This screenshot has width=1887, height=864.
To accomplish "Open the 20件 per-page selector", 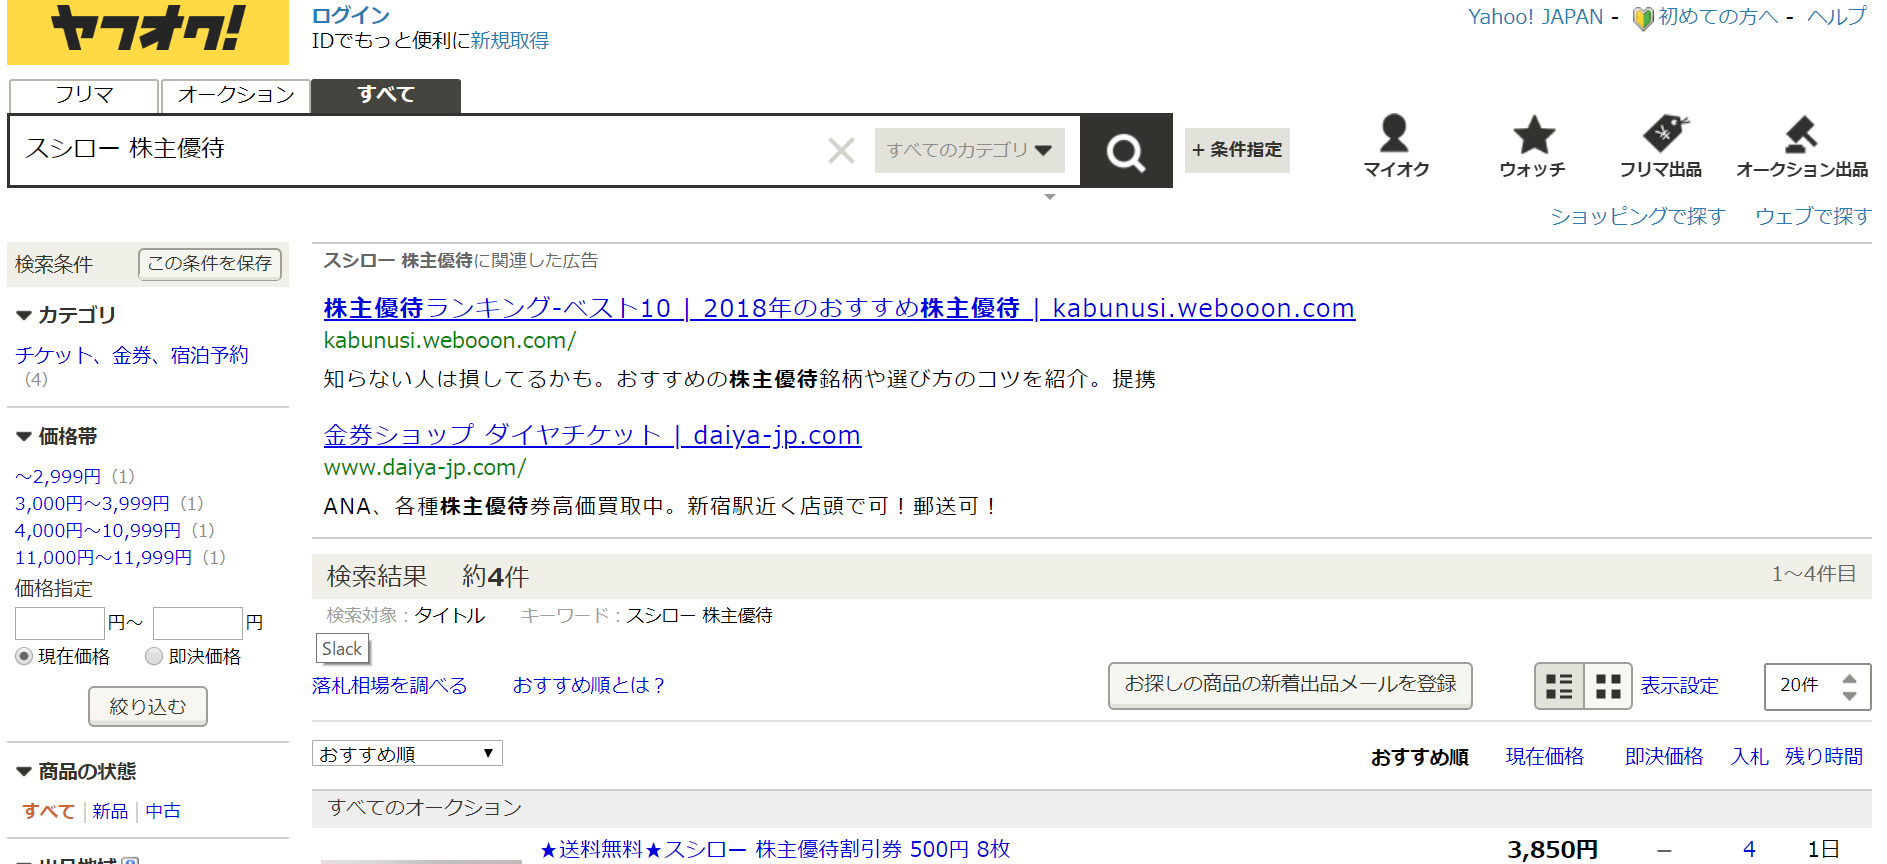I will [x=1817, y=686].
